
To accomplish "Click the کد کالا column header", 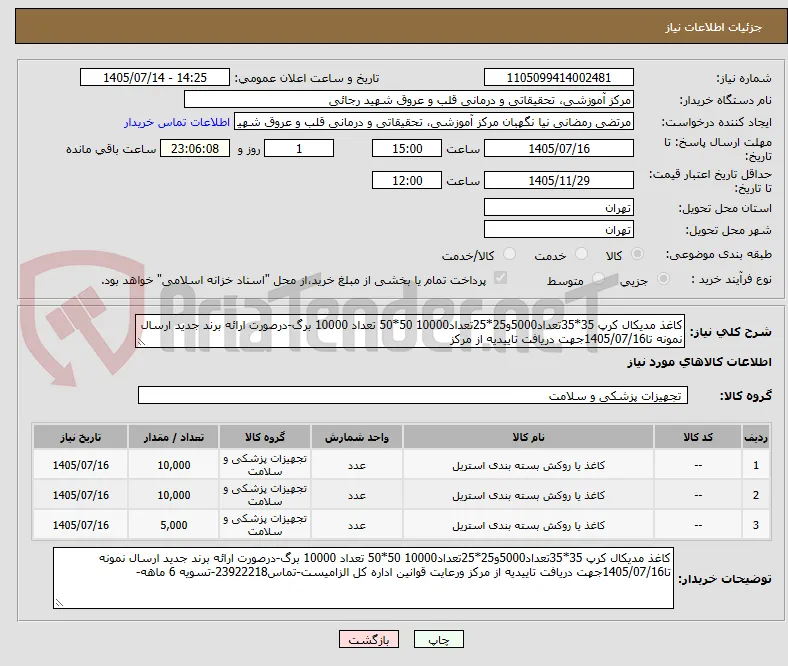I will [698, 437].
